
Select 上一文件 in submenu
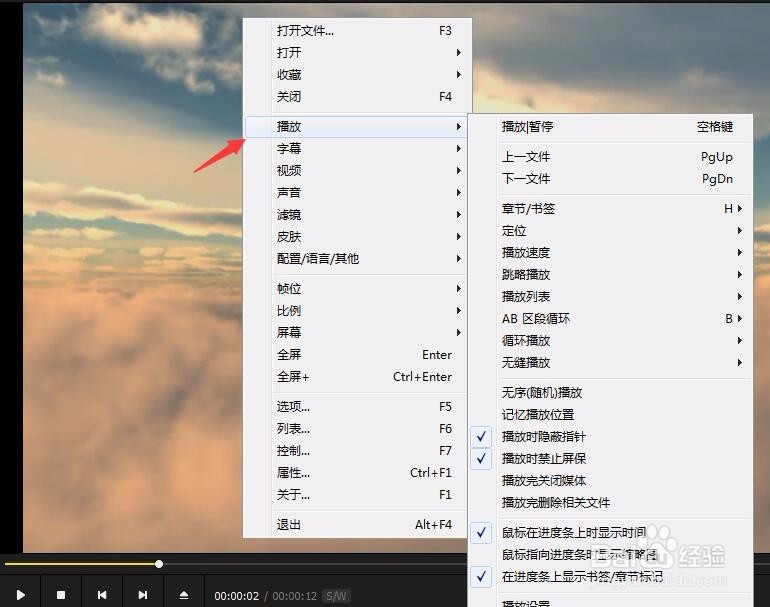(x=610, y=157)
